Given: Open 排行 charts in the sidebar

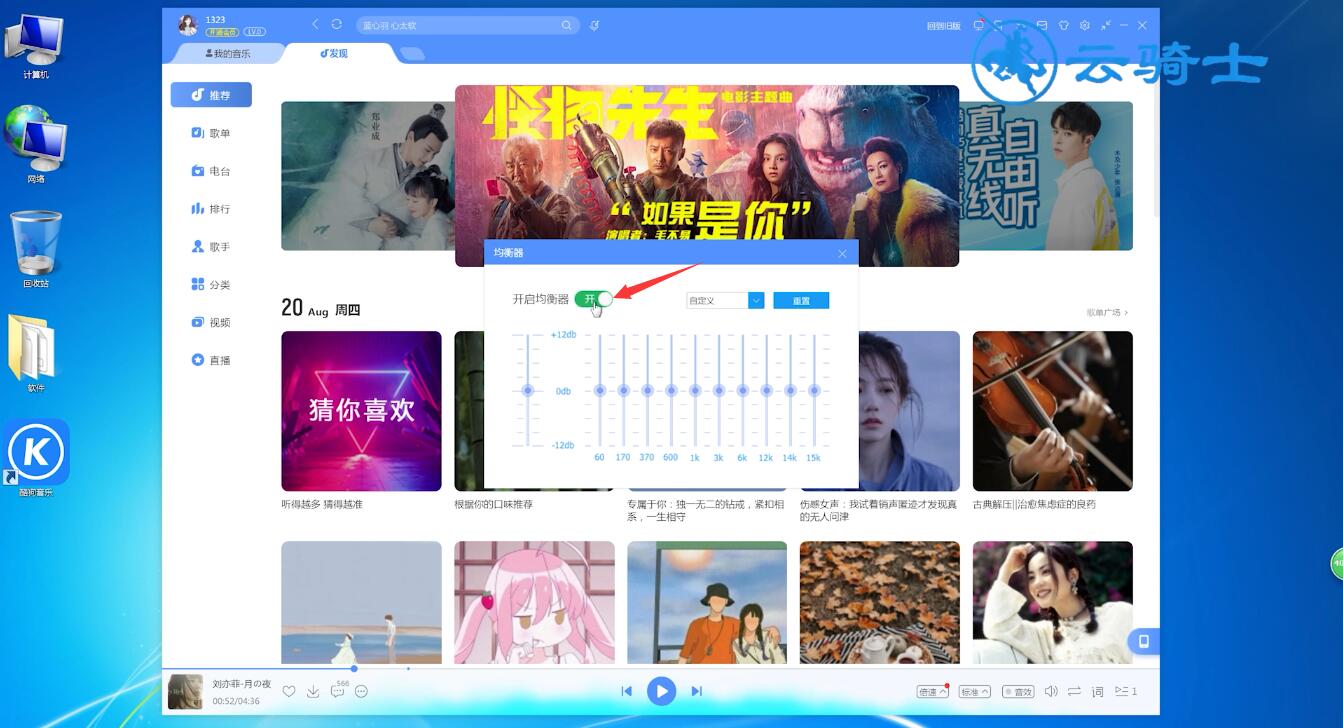Looking at the screenshot, I should pyautogui.click(x=211, y=209).
